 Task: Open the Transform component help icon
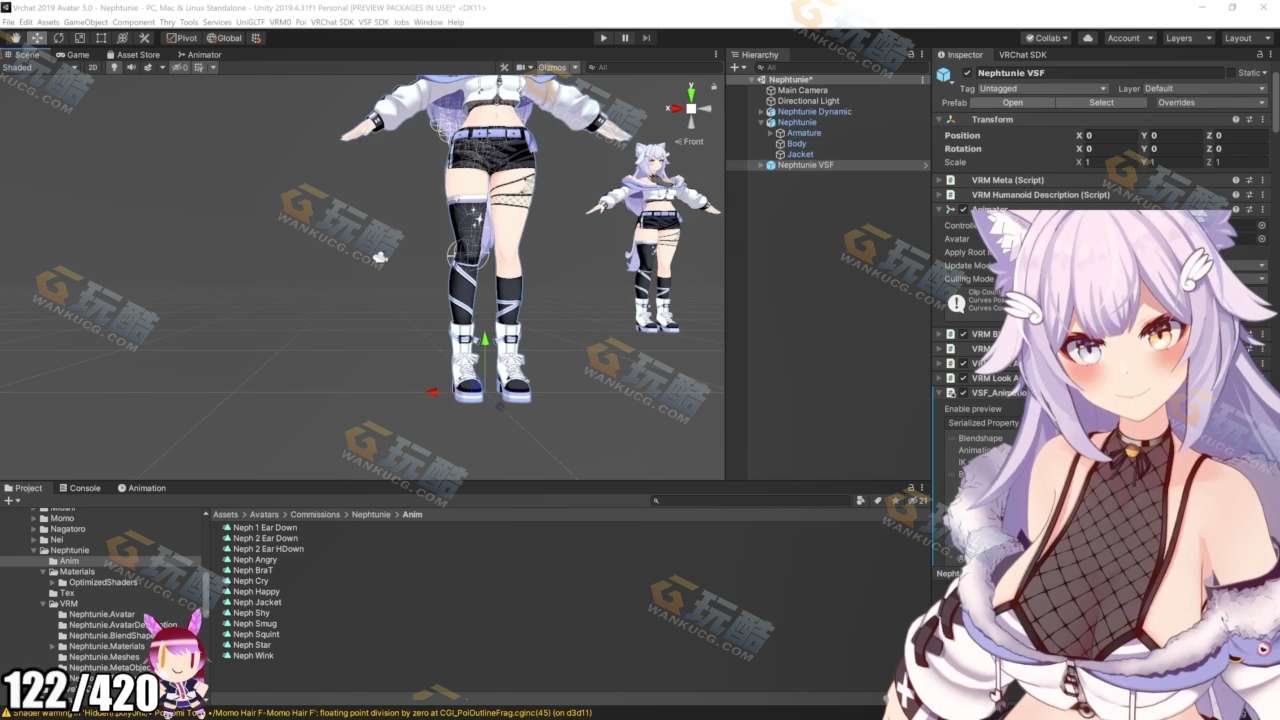(x=1236, y=119)
